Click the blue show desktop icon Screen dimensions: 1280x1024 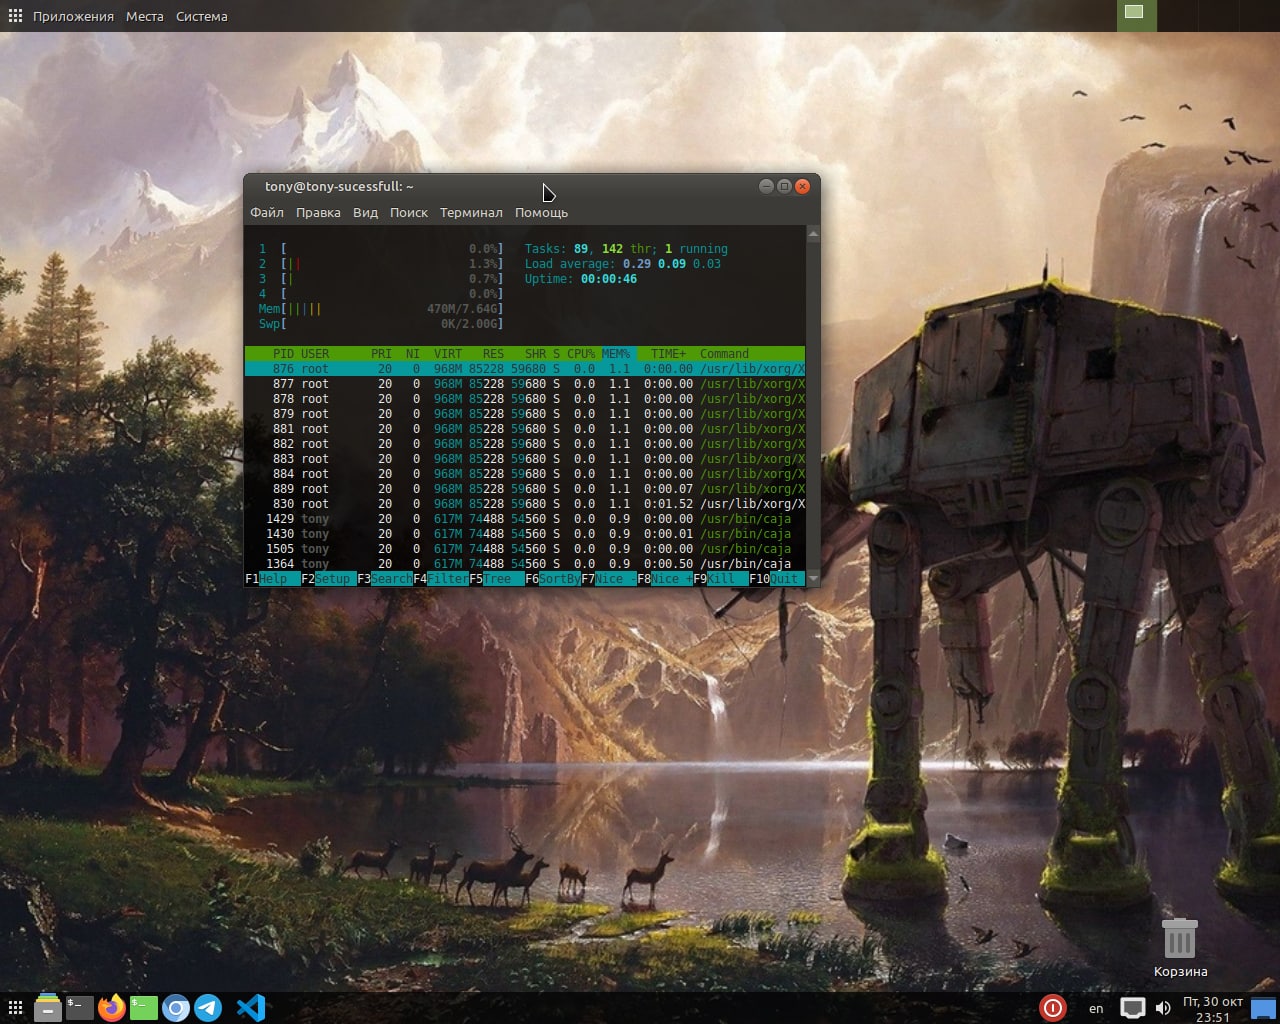coord(1264,1008)
